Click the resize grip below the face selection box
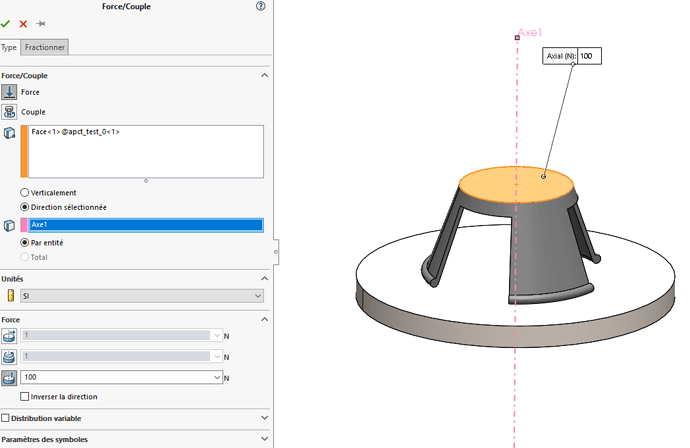This screenshot has width=690, height=448. click(x=146, y=181)
